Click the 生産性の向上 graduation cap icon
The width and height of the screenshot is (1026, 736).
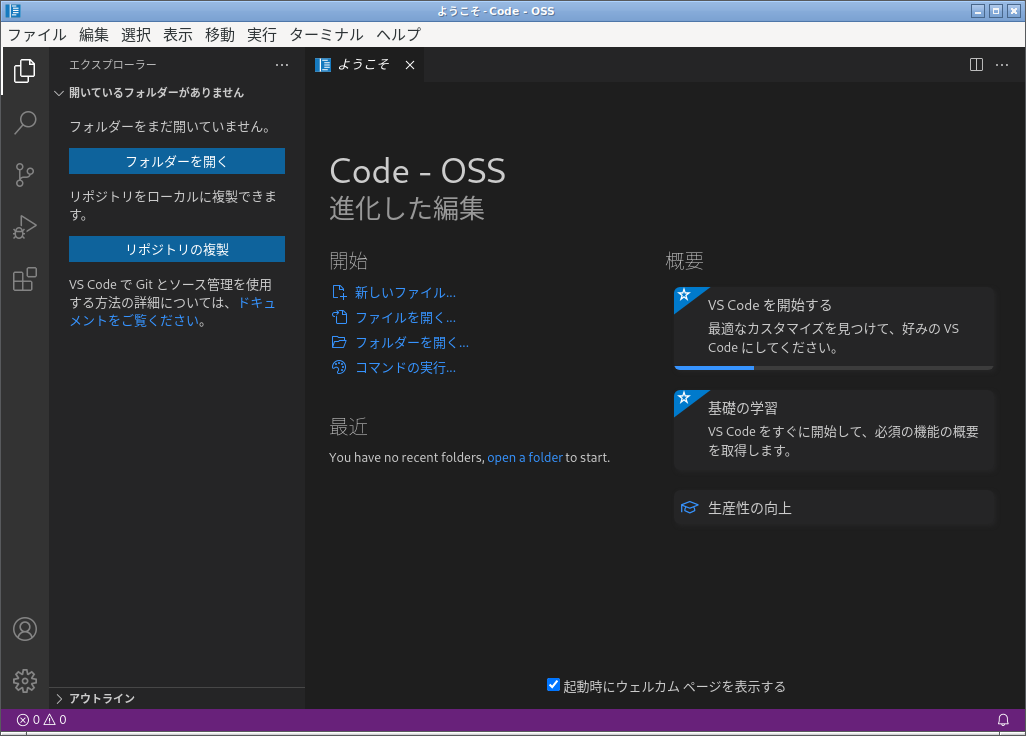coord(689,508)
